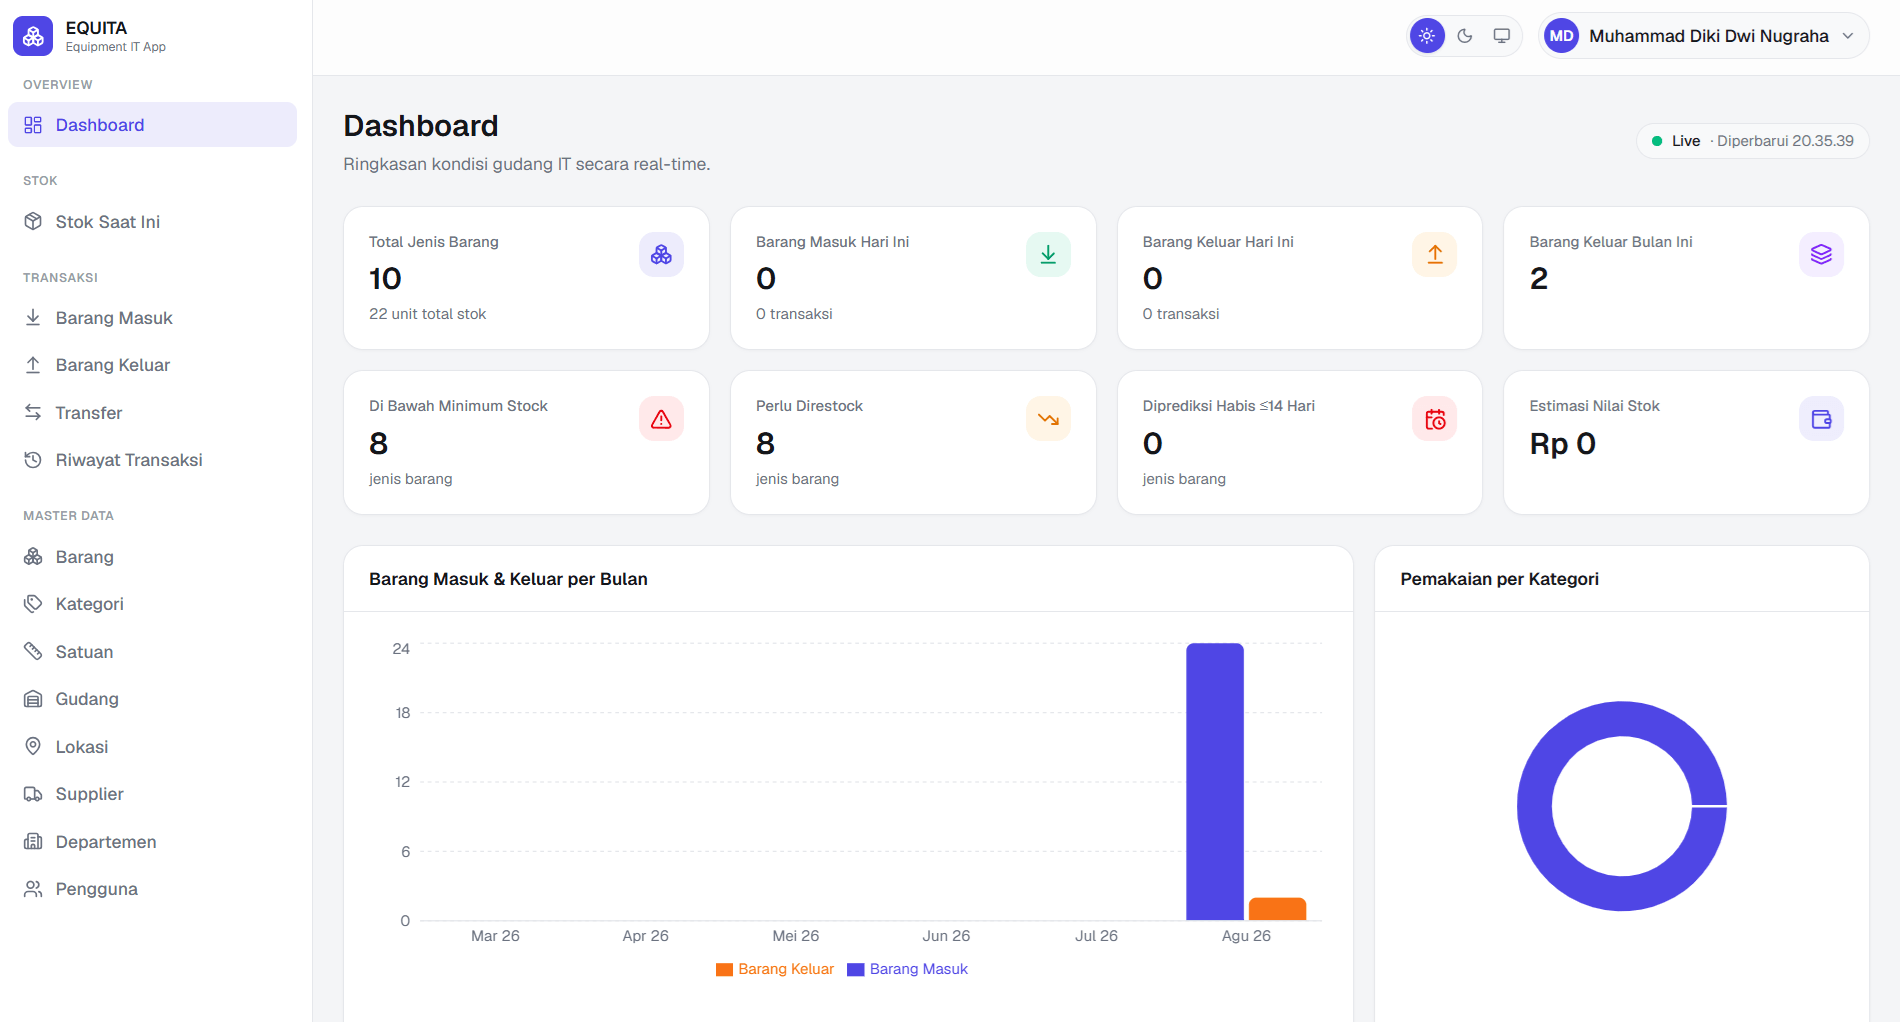This screenshot has height=1022, width=1900.
Task: Click the layers icon on Barang Keluar Bulan Ini
Action: pos(1821,255)
